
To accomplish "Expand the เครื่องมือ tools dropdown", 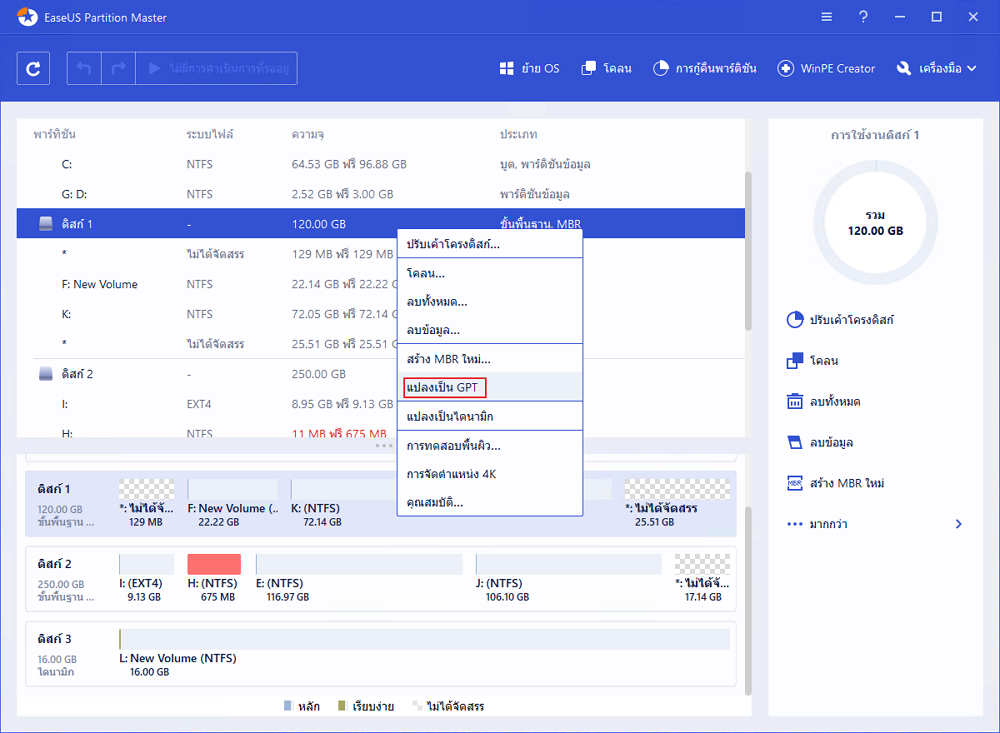I will point(936,68).
